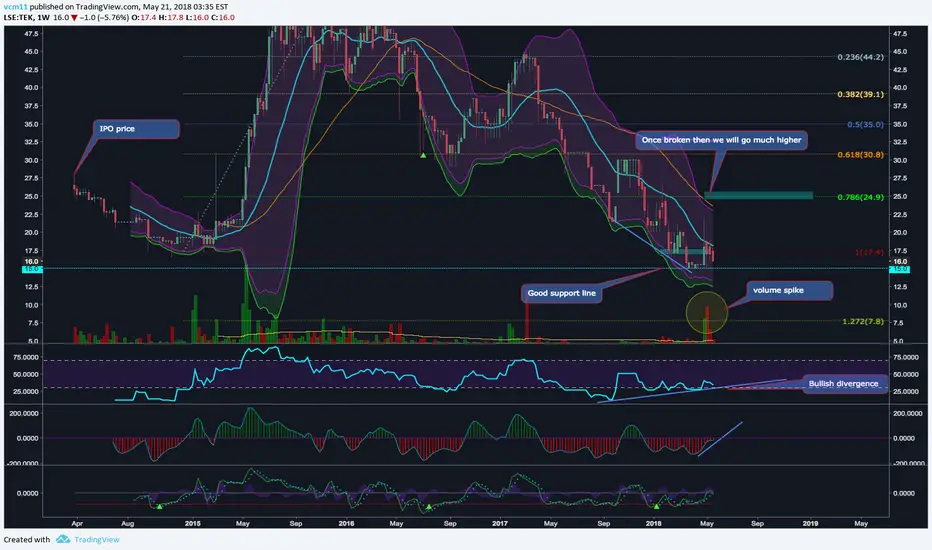Click the 'Created with' footer text
This screenshot has height=550, width=932.
point(27,539)
